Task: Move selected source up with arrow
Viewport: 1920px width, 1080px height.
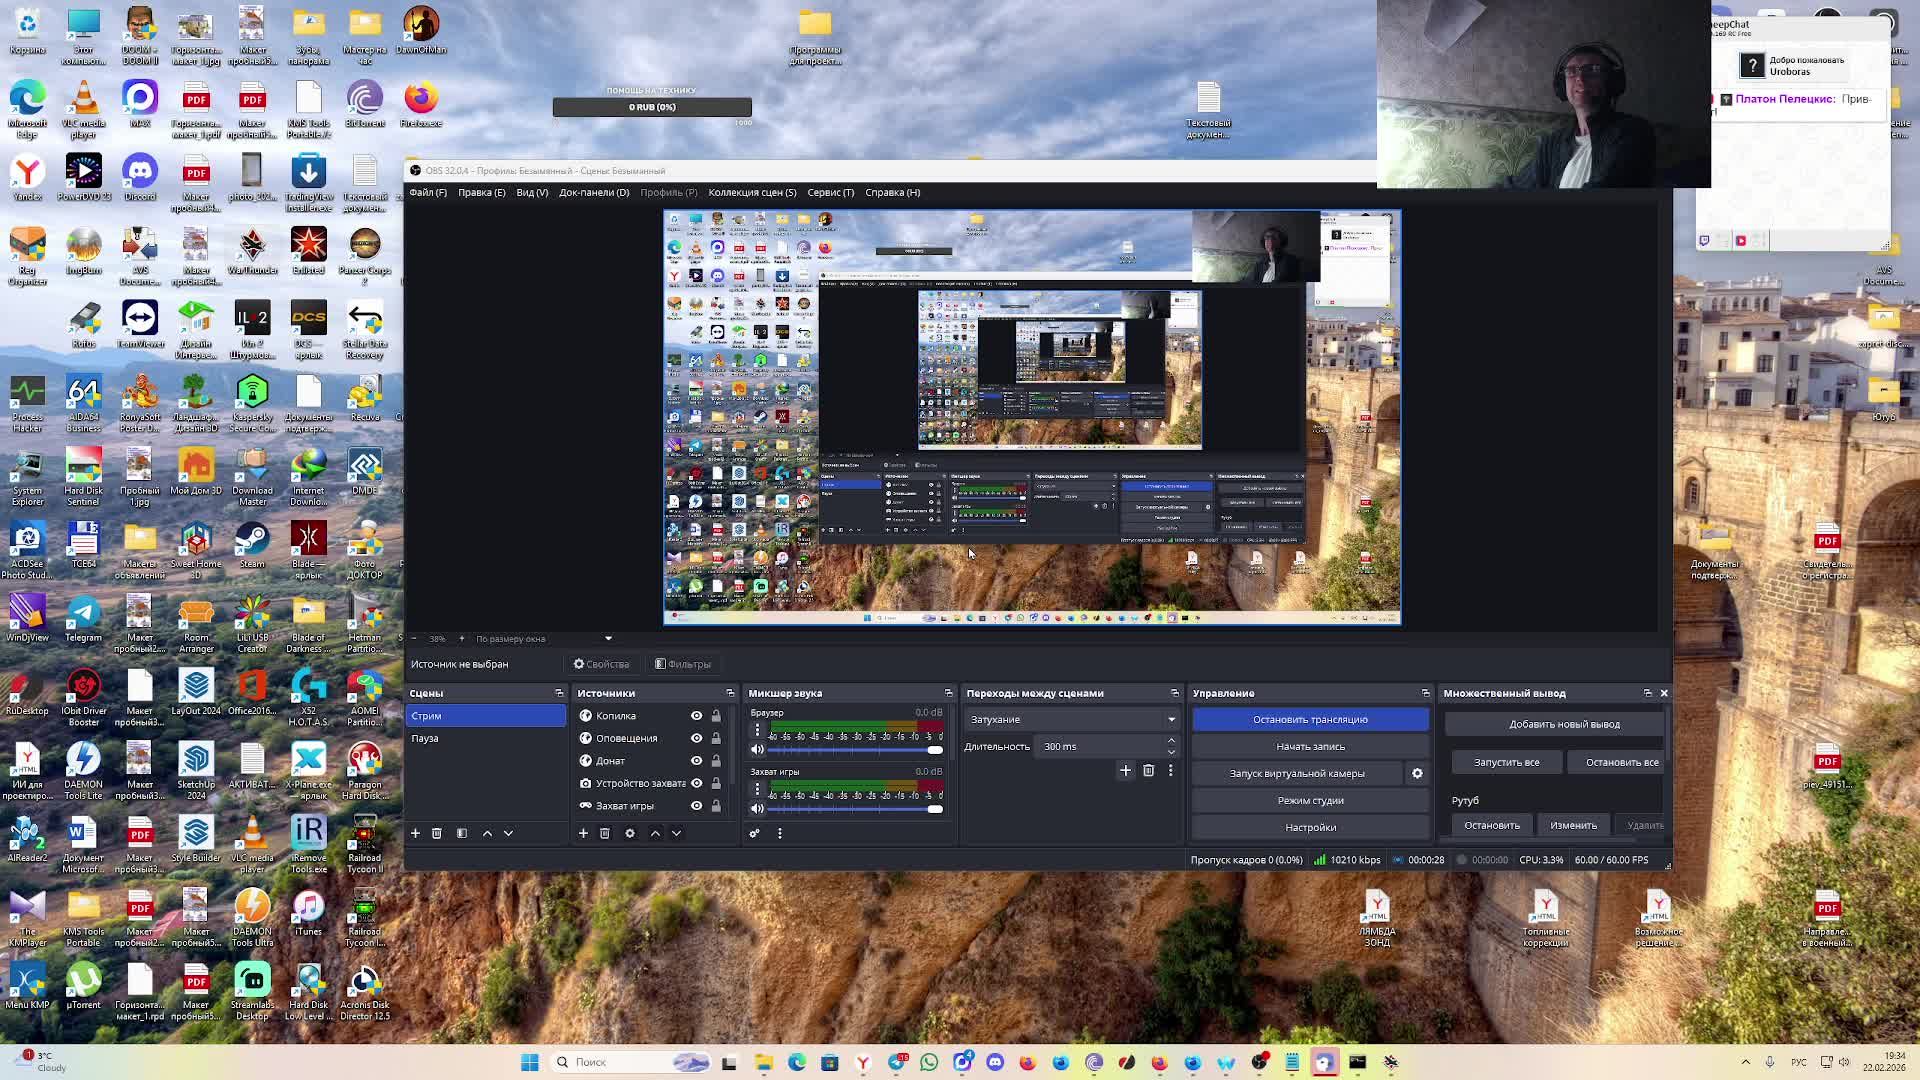Action: tap(655, 833)
